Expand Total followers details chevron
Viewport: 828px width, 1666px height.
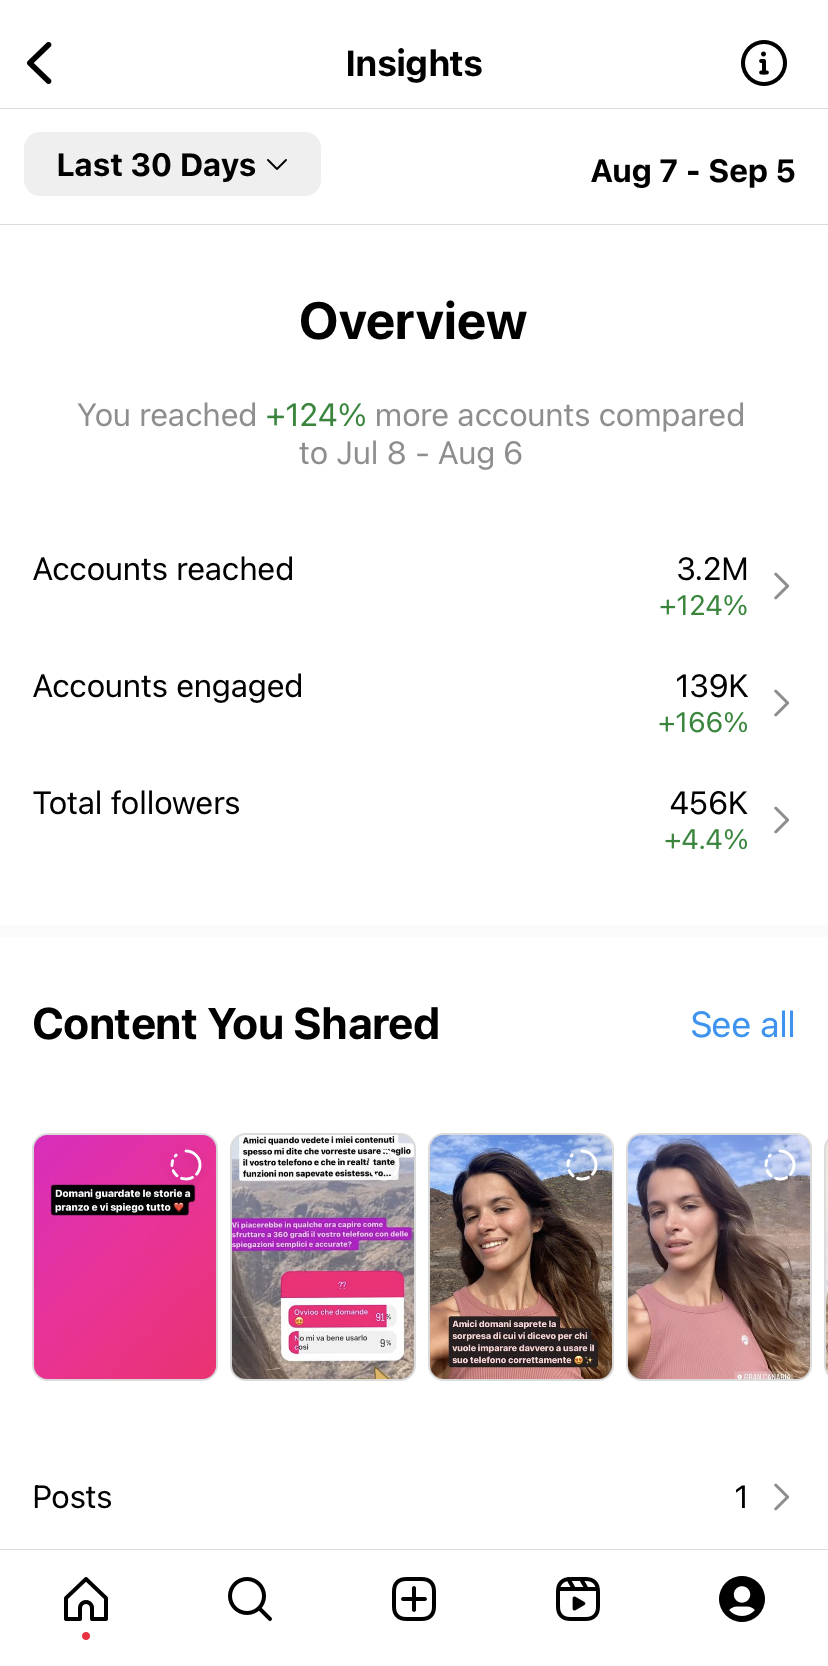[782, 820]
